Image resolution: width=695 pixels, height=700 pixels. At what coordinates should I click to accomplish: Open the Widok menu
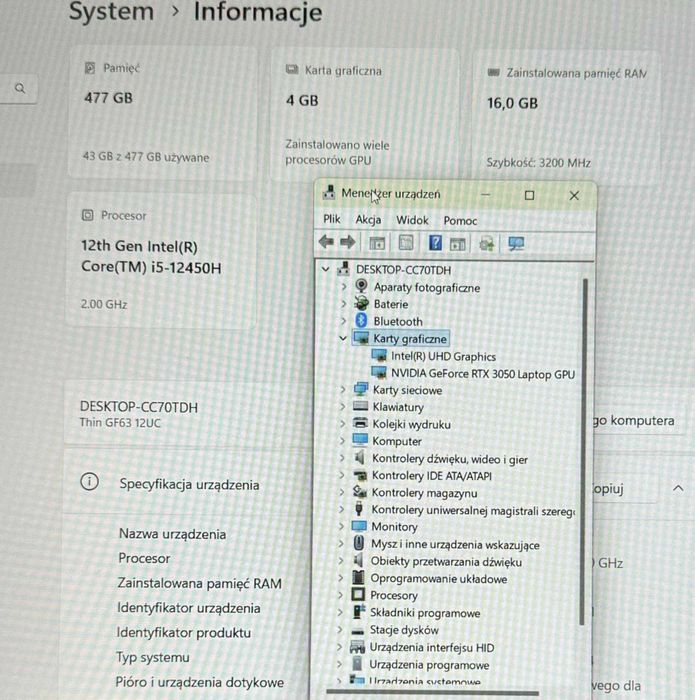pos(412,220)
